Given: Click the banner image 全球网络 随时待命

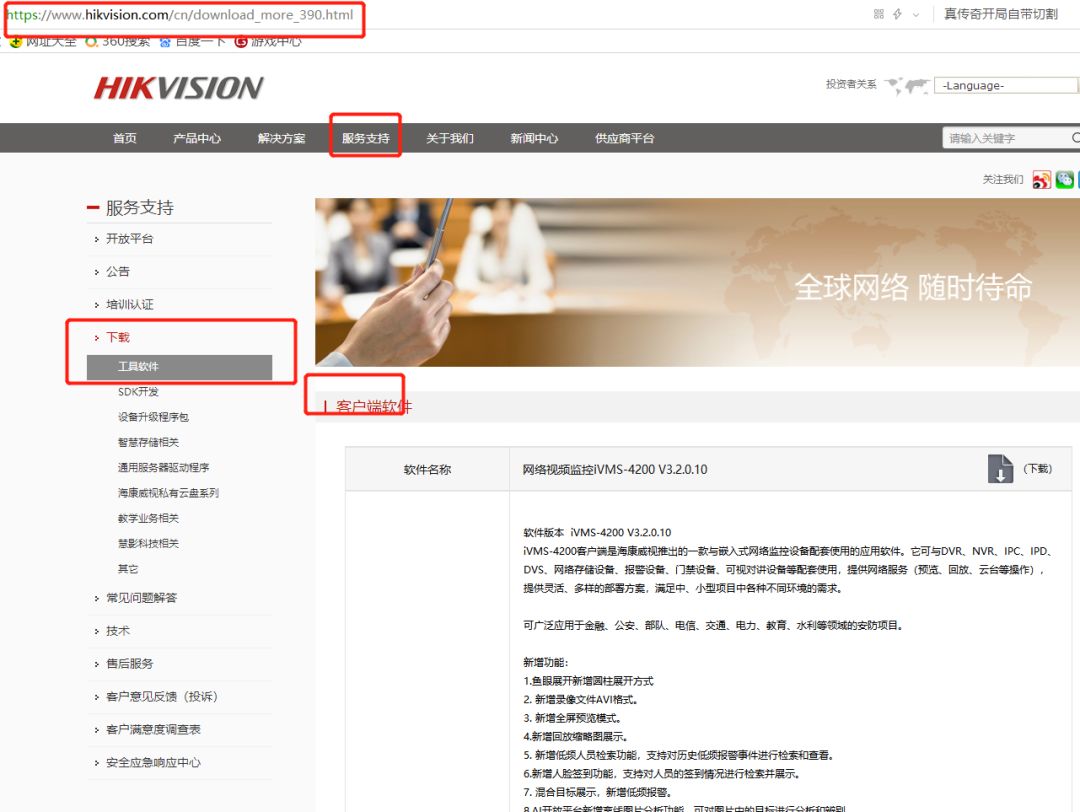Looking at the screenshot, I should [x=697, y=282].
